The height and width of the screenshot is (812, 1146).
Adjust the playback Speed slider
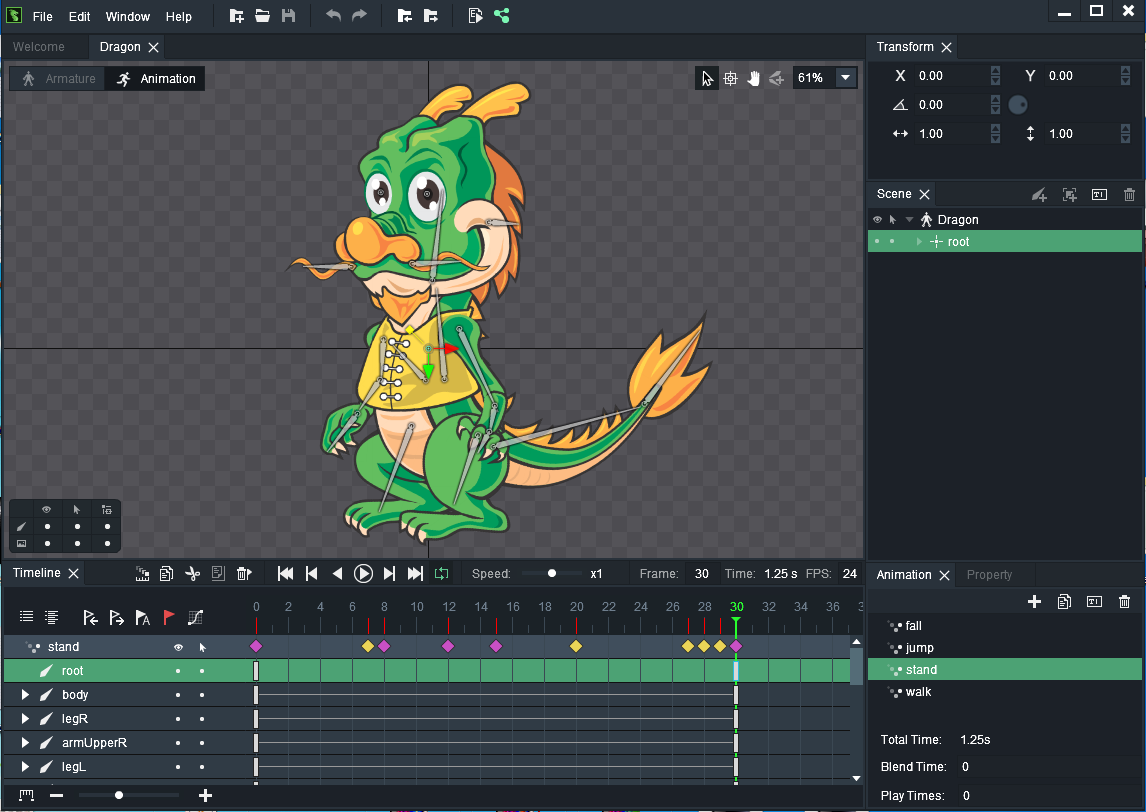pos(552,574)
